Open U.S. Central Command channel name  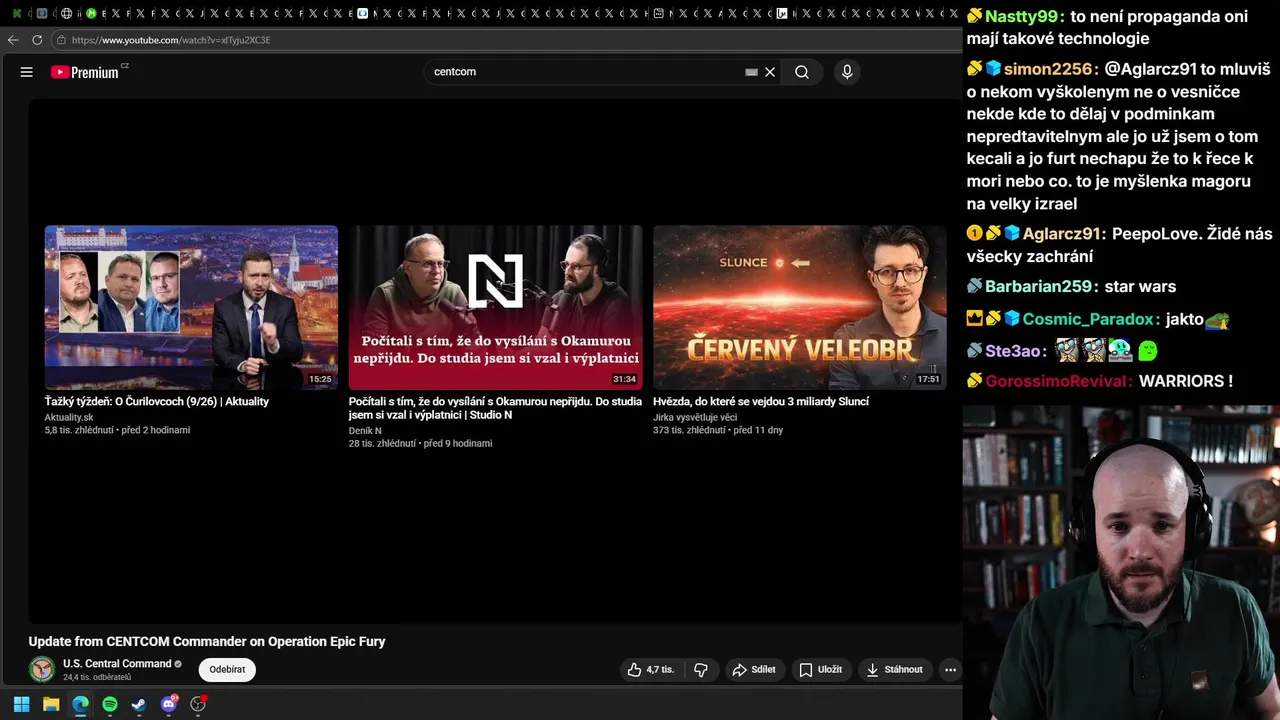[117, 664]
